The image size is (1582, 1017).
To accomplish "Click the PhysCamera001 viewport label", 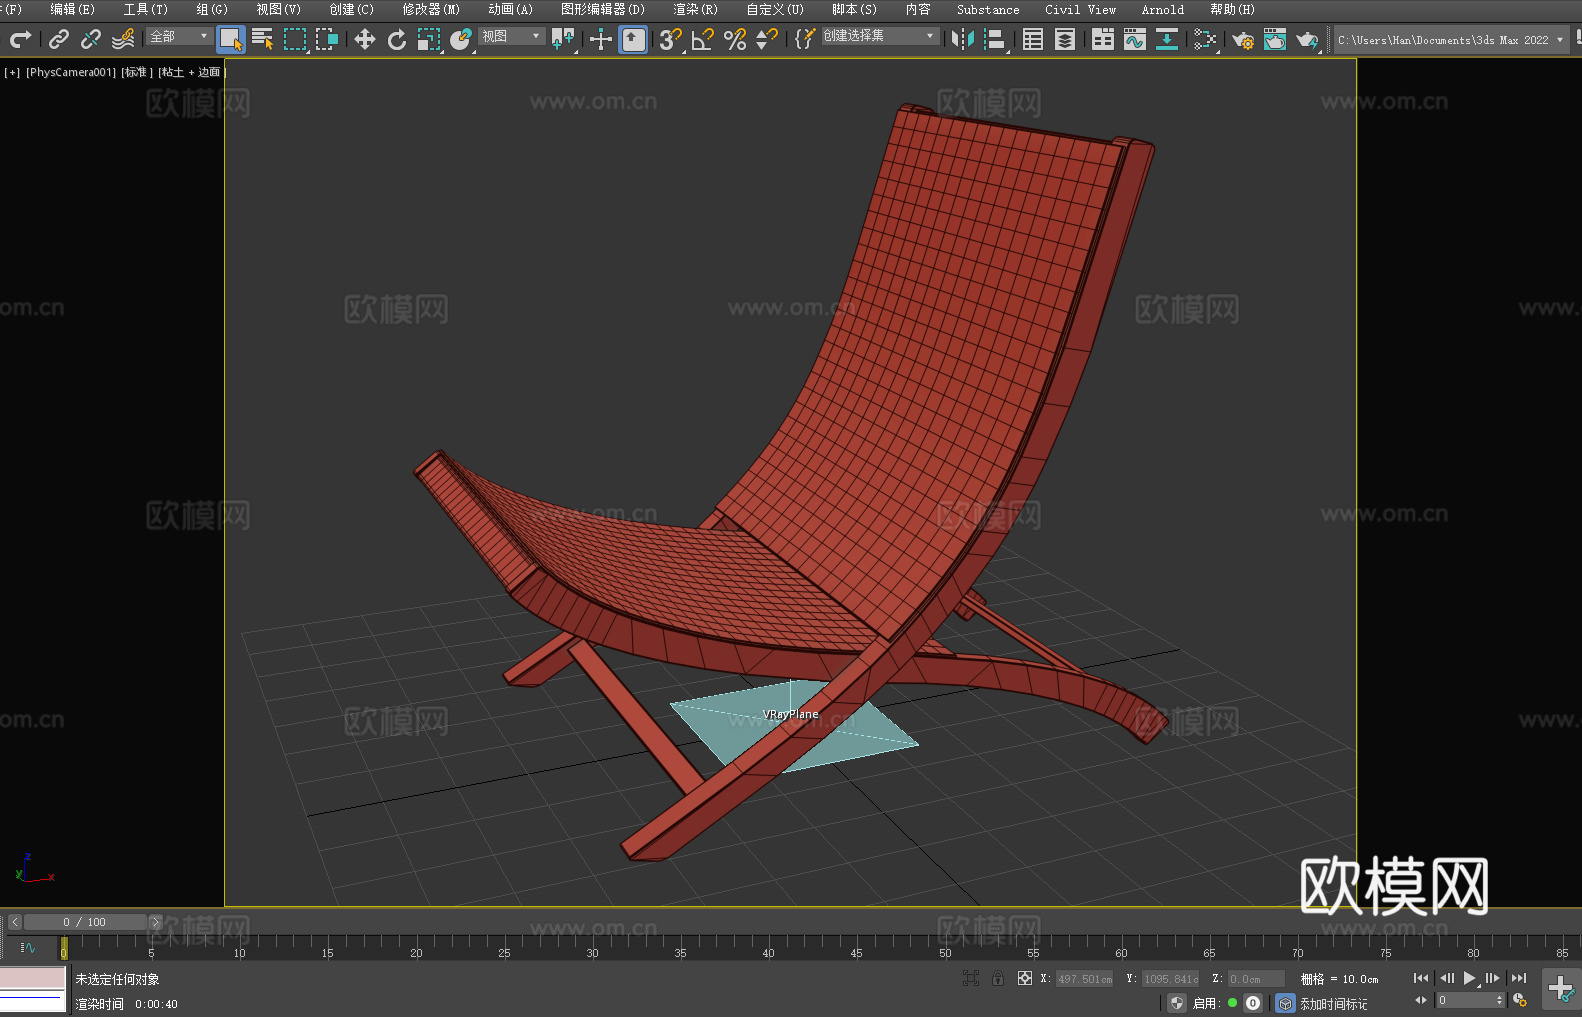I will point(71,72).
